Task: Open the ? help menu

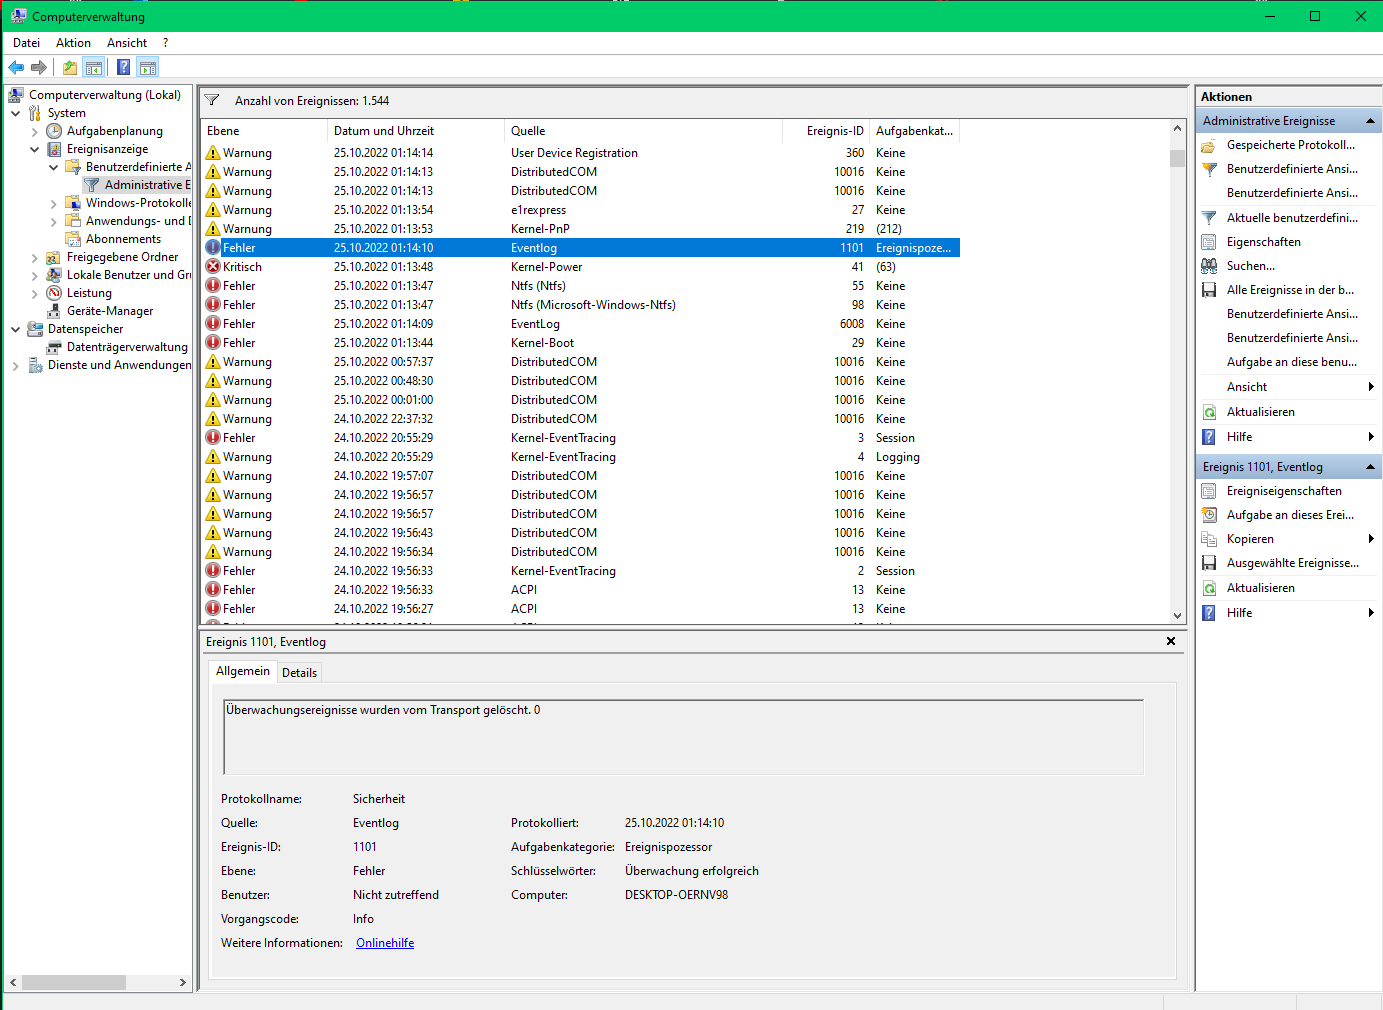Action: (x=165, y=43)
